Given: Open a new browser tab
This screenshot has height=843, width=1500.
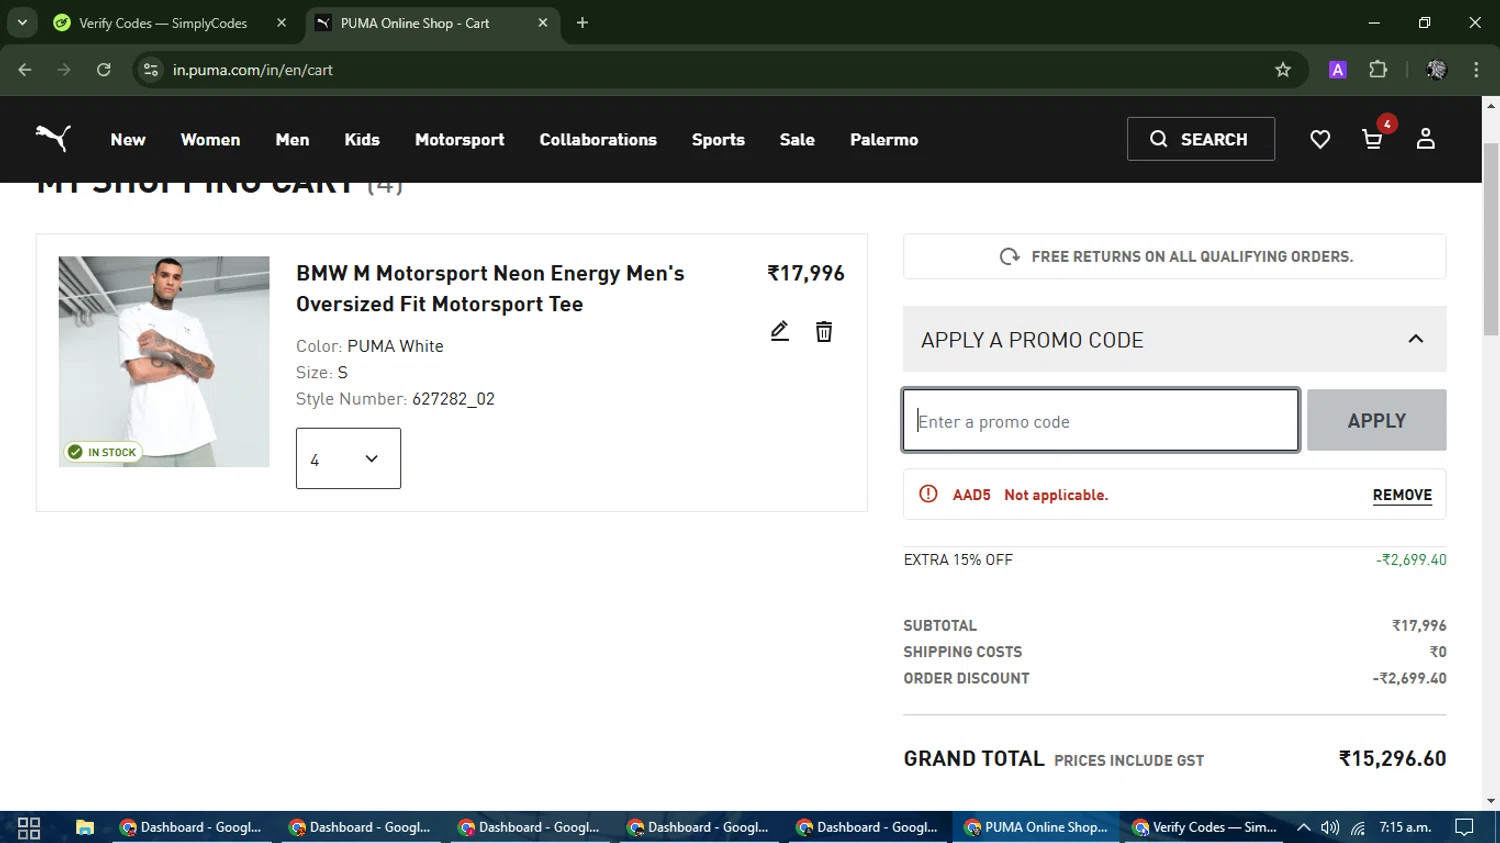Looking at the screenshot, I should [x=582, y=23].
